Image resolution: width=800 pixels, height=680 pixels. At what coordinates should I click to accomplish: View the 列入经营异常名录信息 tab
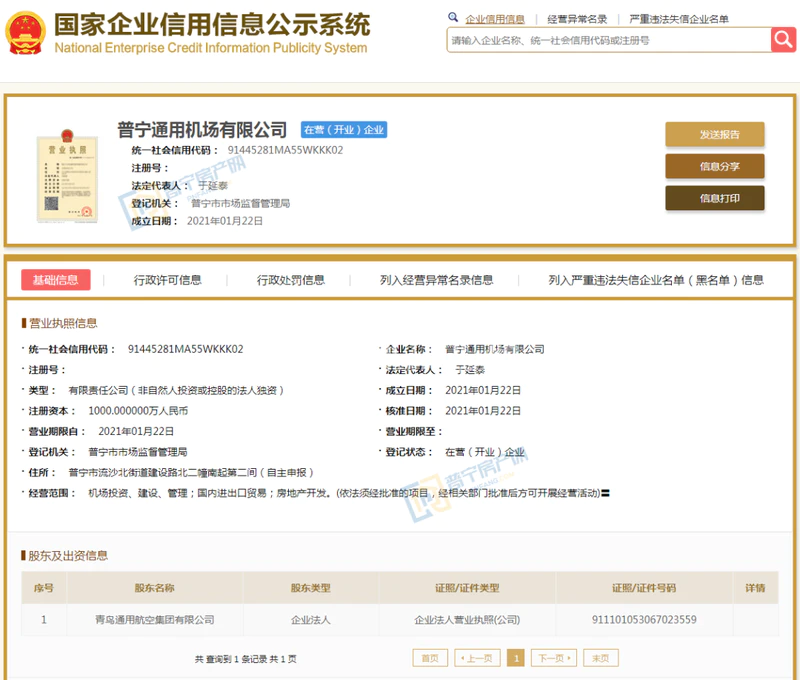coord(436,280)
